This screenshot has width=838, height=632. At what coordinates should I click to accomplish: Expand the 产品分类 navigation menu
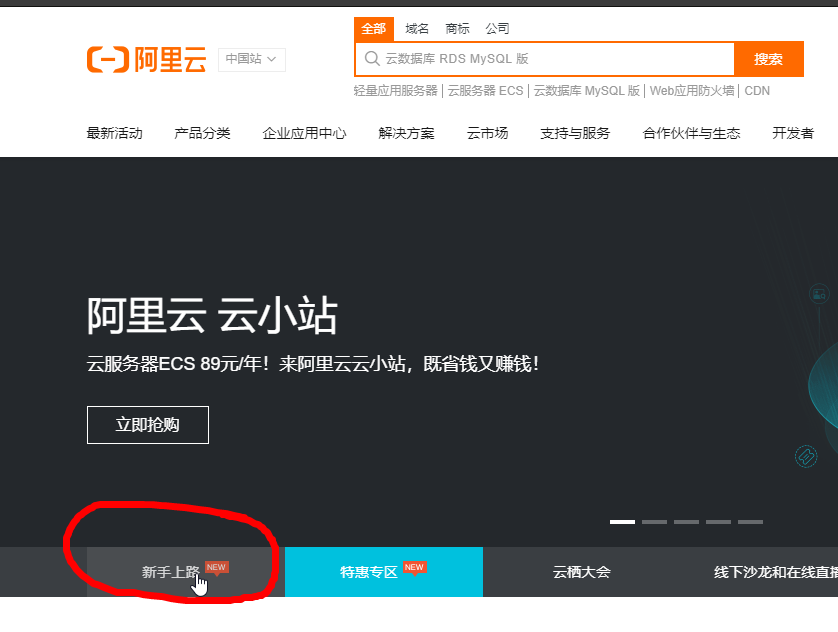coord(202,131)
